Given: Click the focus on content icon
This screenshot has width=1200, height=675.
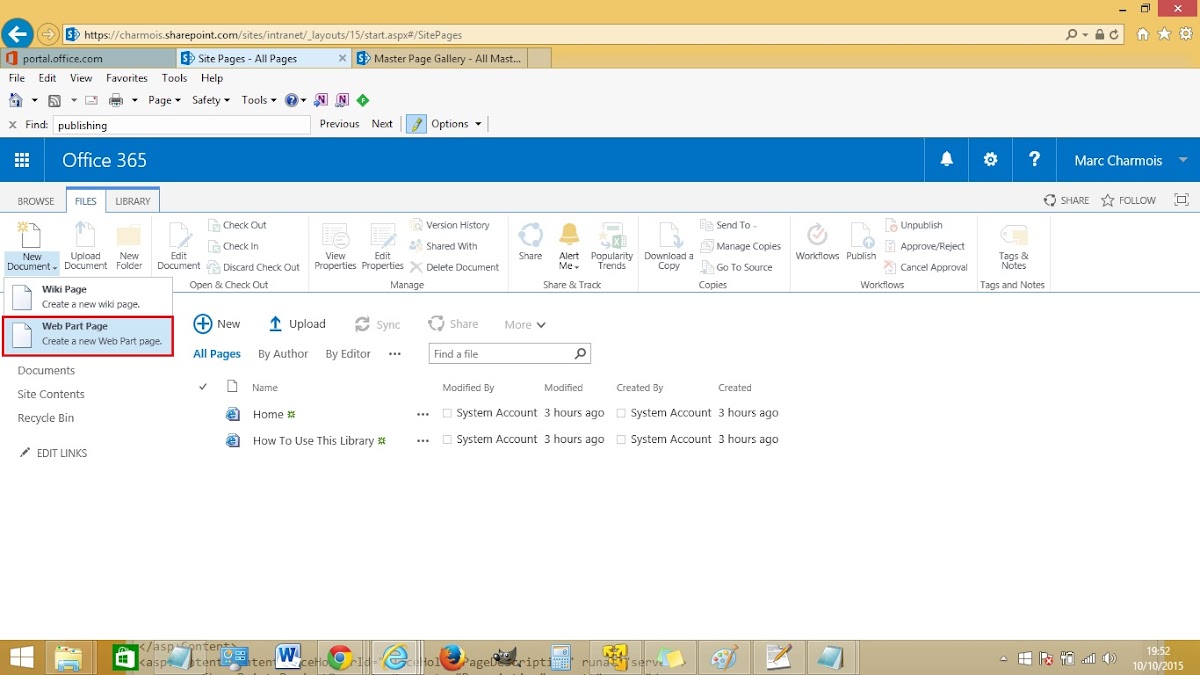Looking at the screenshot, I should click(1181, 200).
